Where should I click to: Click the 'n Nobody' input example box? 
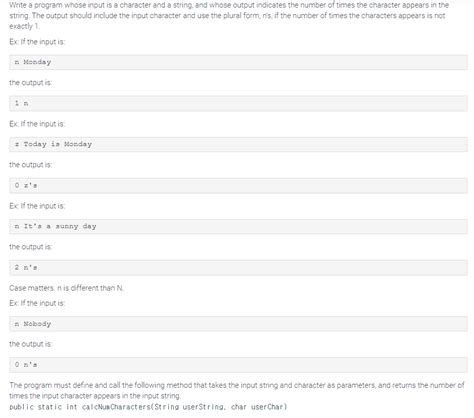point(238,324)
